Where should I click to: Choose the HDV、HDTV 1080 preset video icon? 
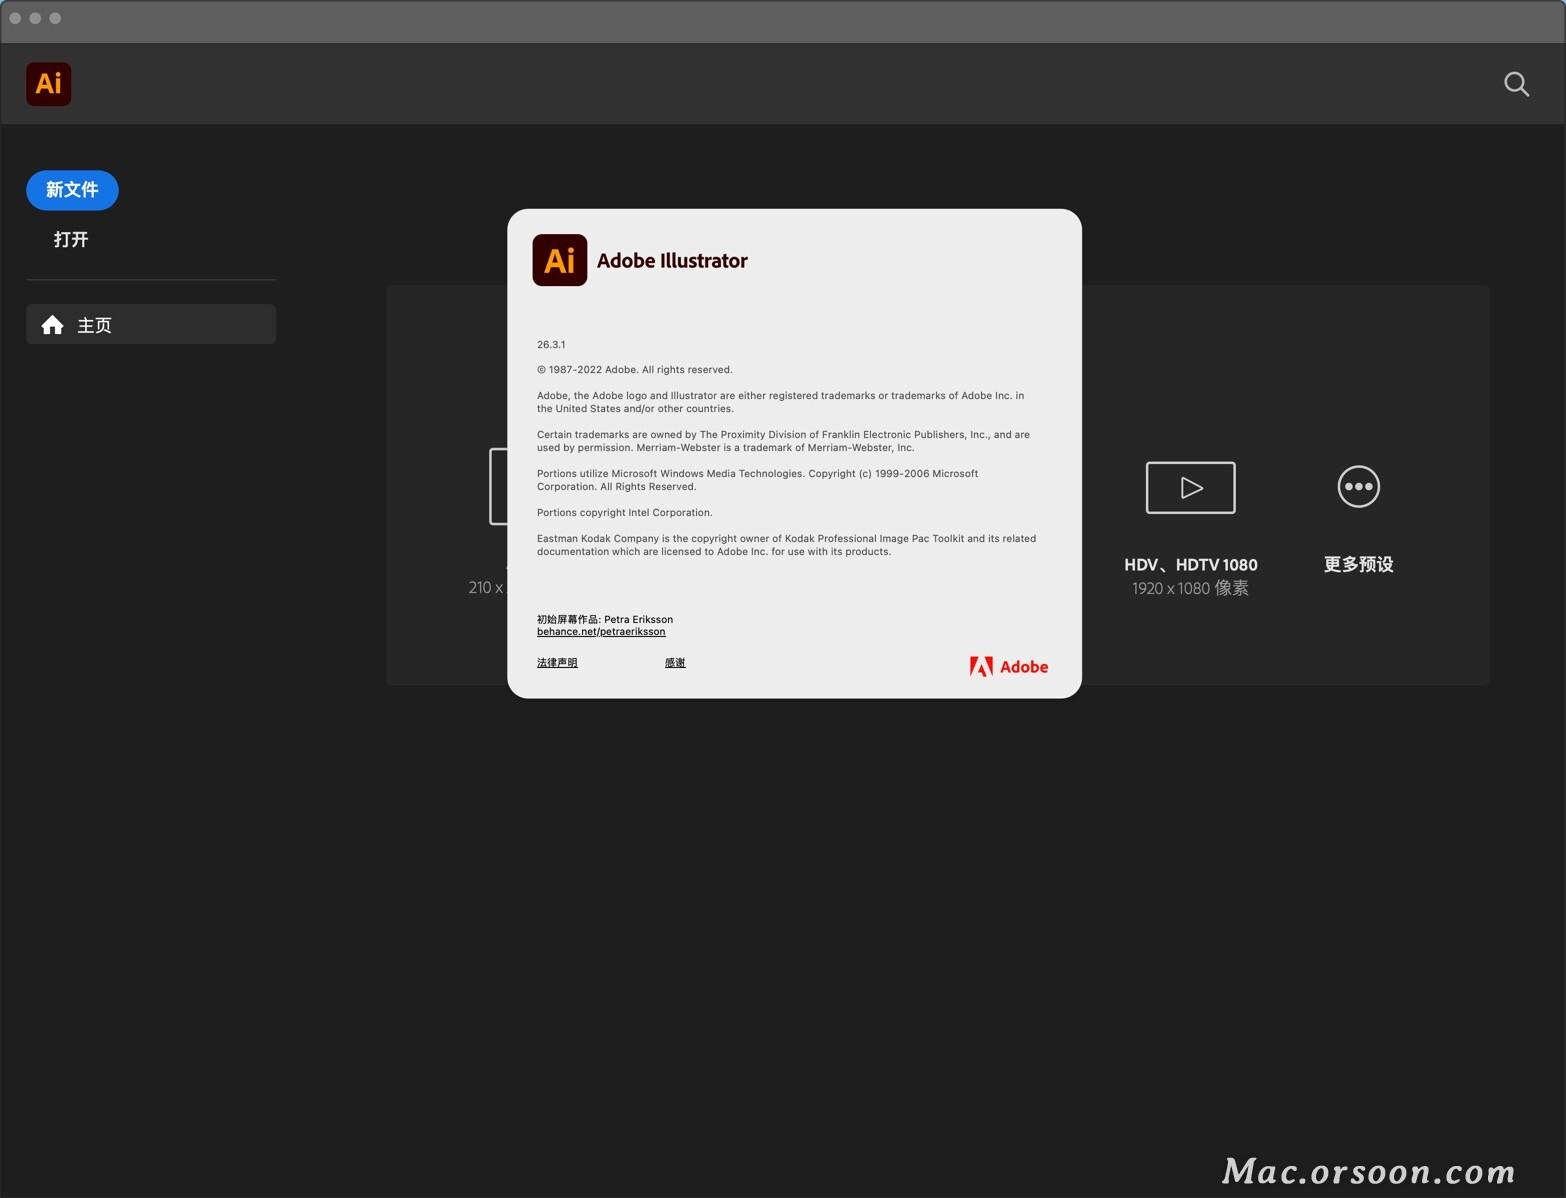coord(1190,487)
